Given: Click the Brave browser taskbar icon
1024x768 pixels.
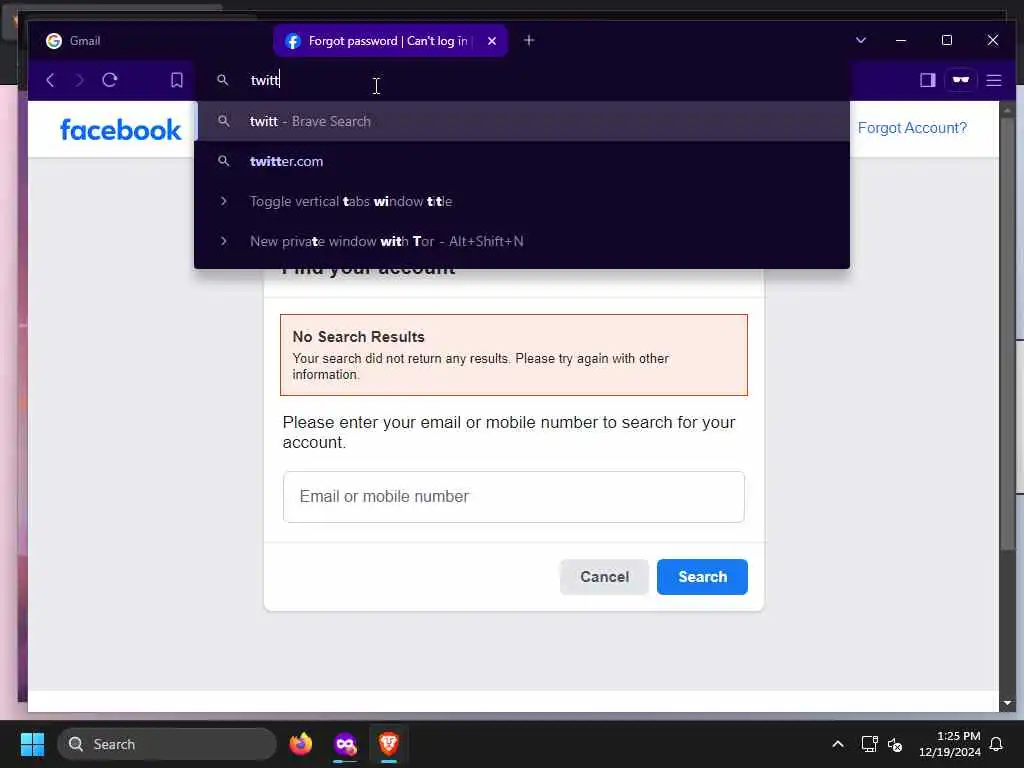Looking at the screenshot, I should [389, 744].
